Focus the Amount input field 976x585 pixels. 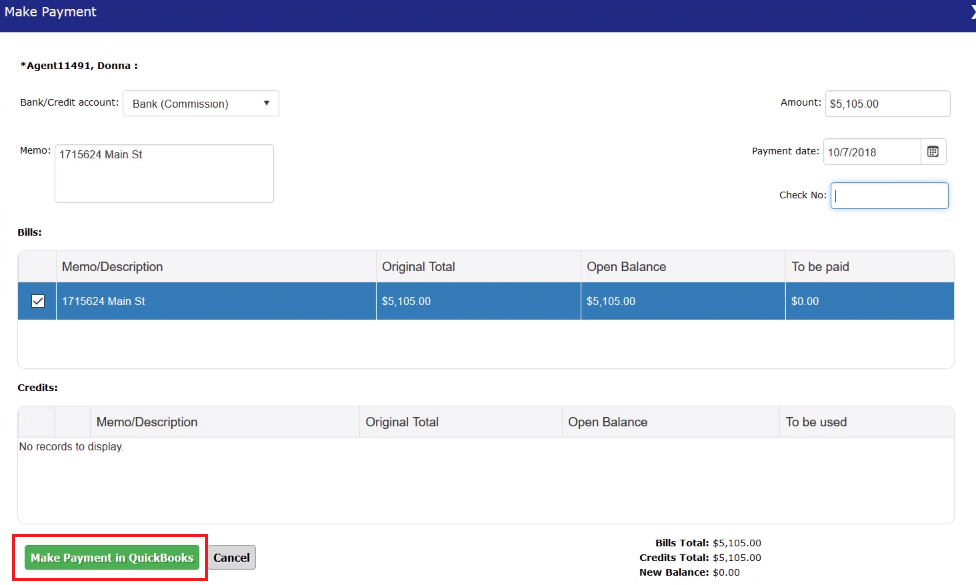(887, 104)
